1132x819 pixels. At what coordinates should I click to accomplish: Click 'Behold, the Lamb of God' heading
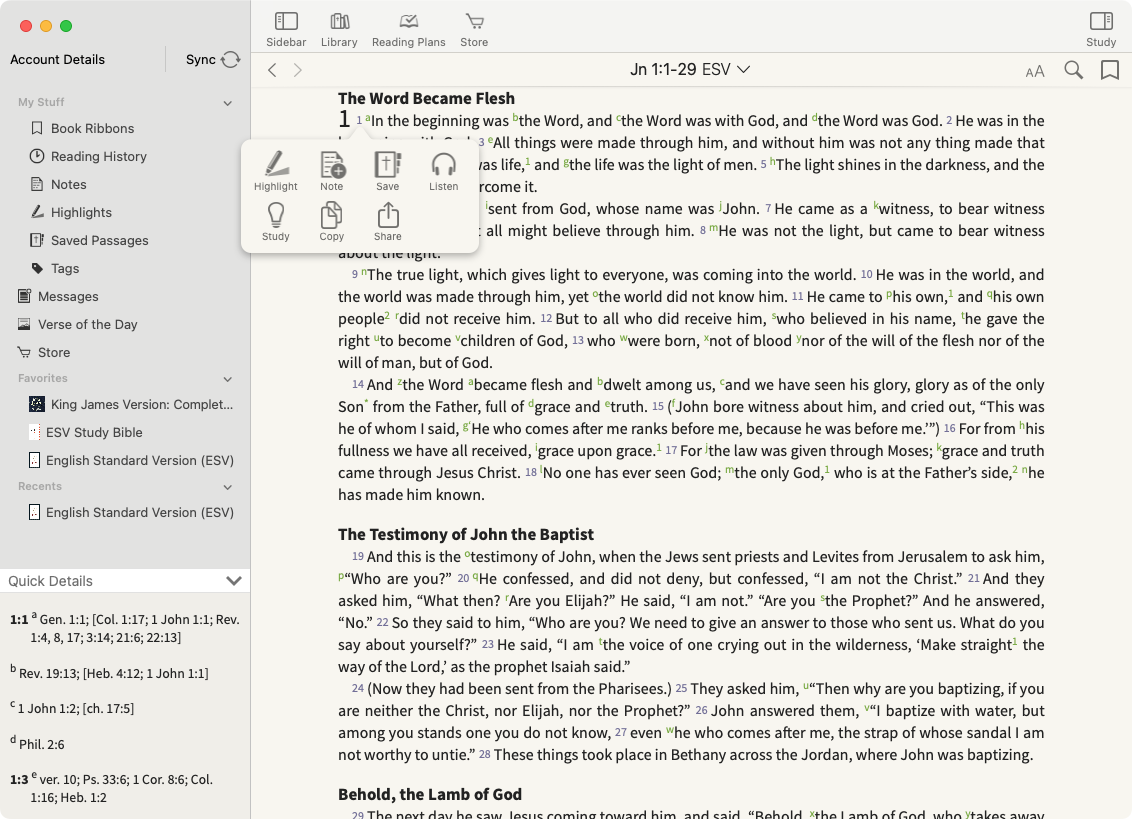click(x=430, y=794)
